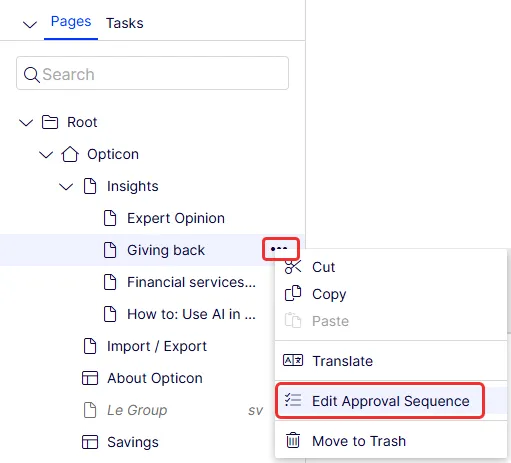Collapse the Root tree node
511x463 pixels.
click(x=26, y=122)
